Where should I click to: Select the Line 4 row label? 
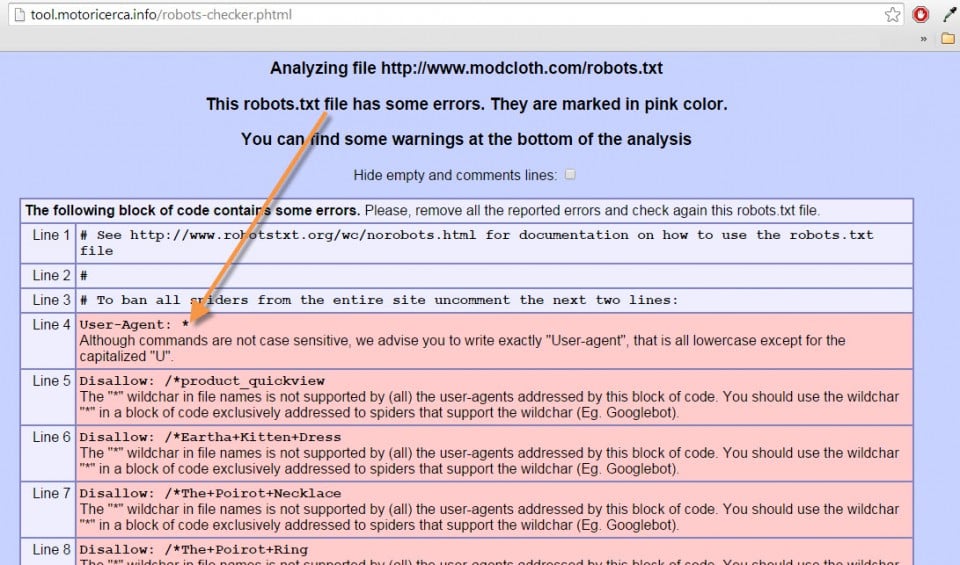click(51, 324)
